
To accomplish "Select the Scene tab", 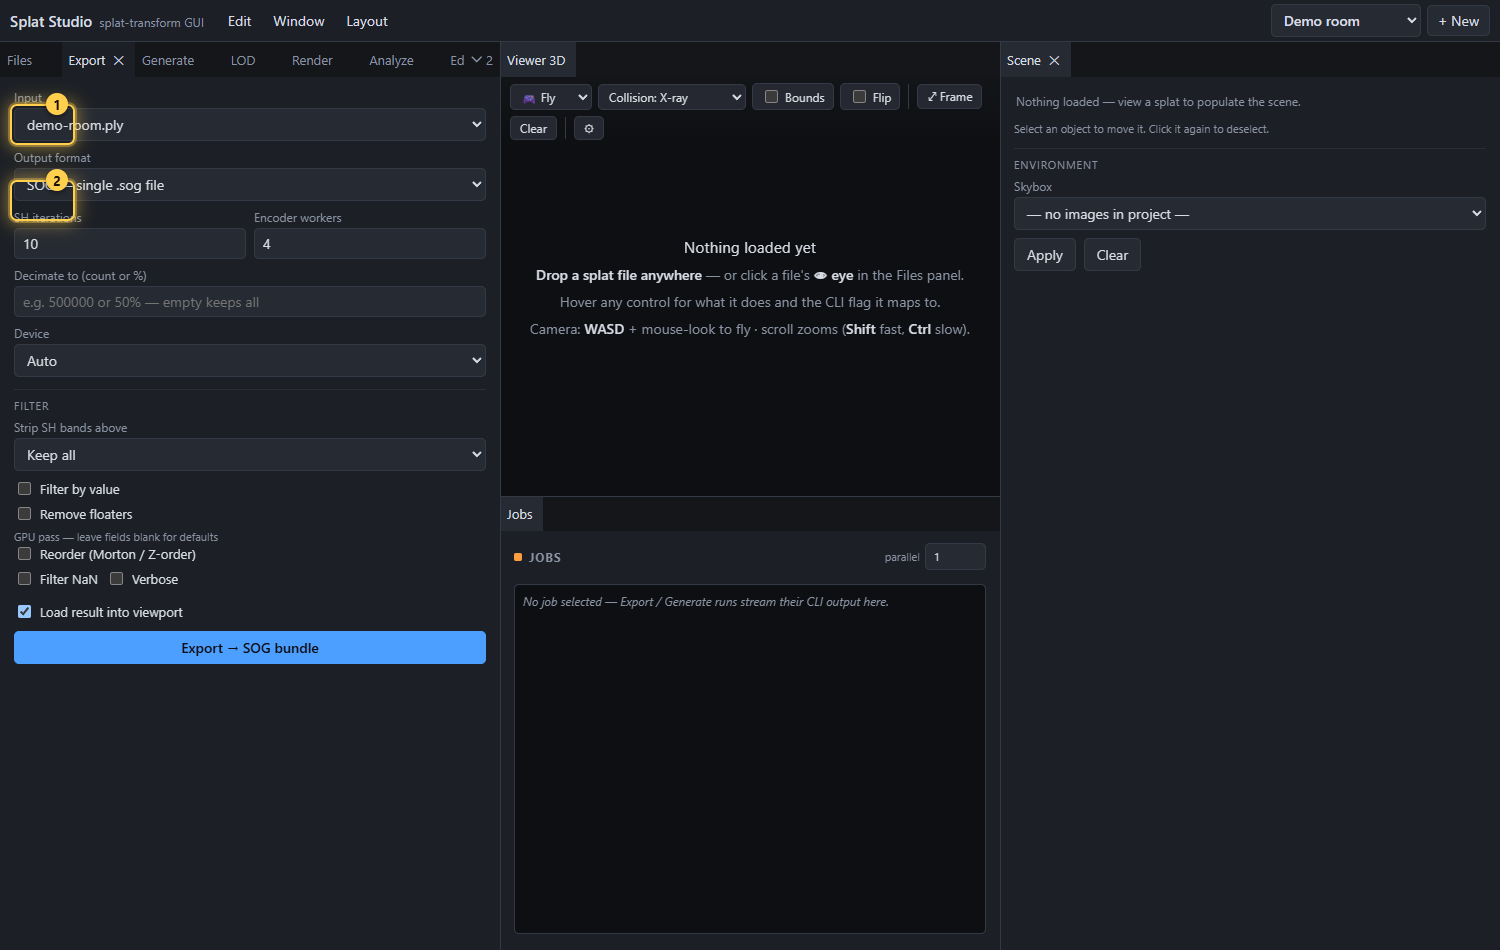I will pyautogui.click(x=1024, y=60).
